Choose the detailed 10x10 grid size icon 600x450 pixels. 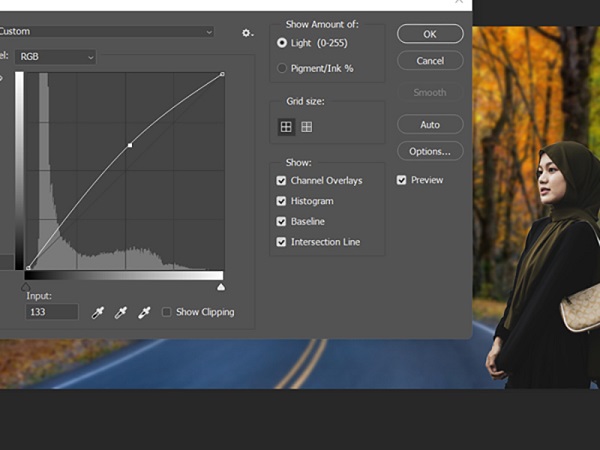pos(307,127)
